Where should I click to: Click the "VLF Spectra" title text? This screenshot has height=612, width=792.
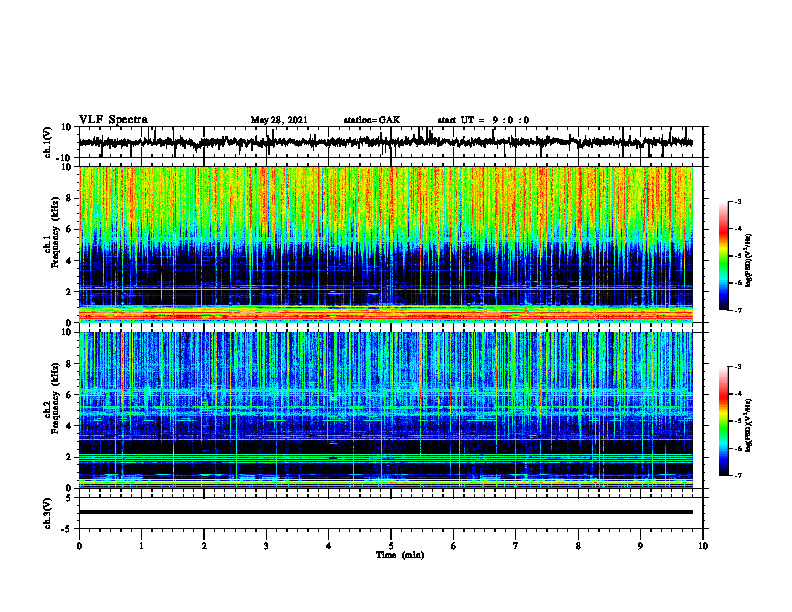tap(113, 120)
